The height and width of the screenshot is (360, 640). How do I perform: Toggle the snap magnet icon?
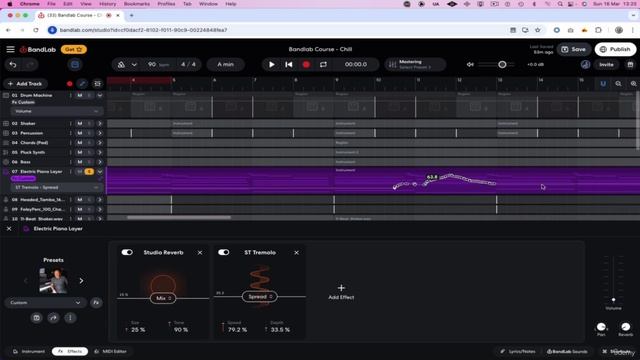(603, 84)
